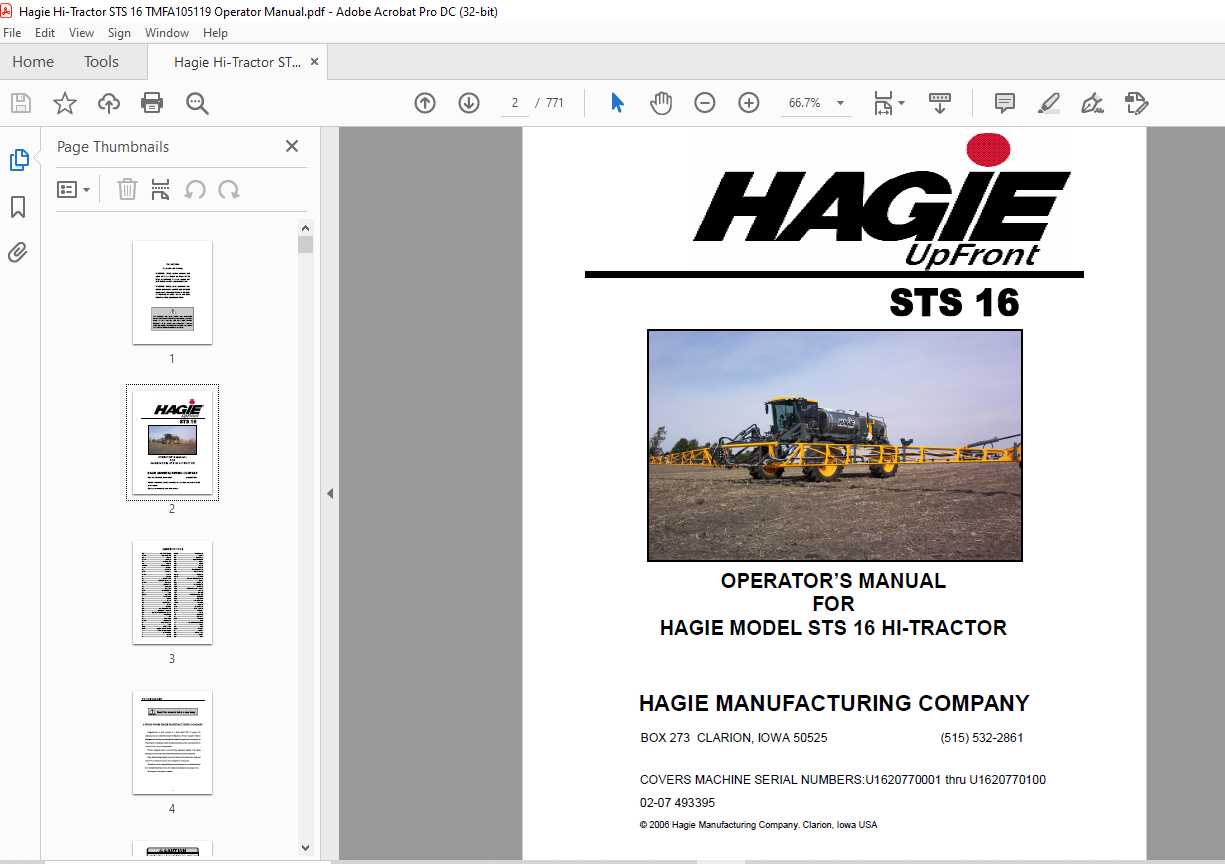Zoom out with the minus icon

pyautogui.click(x=705, y=103)
